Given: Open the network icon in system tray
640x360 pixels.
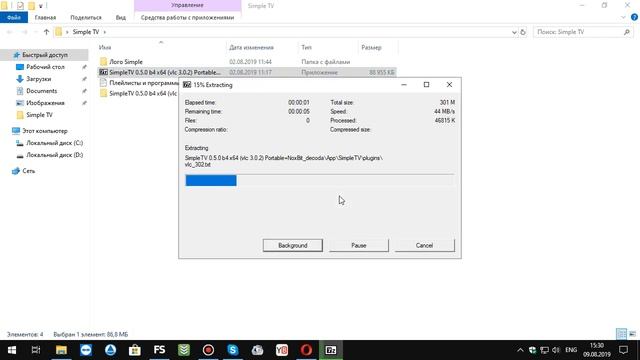Looking at the screenshot, I should coord(544,350).
